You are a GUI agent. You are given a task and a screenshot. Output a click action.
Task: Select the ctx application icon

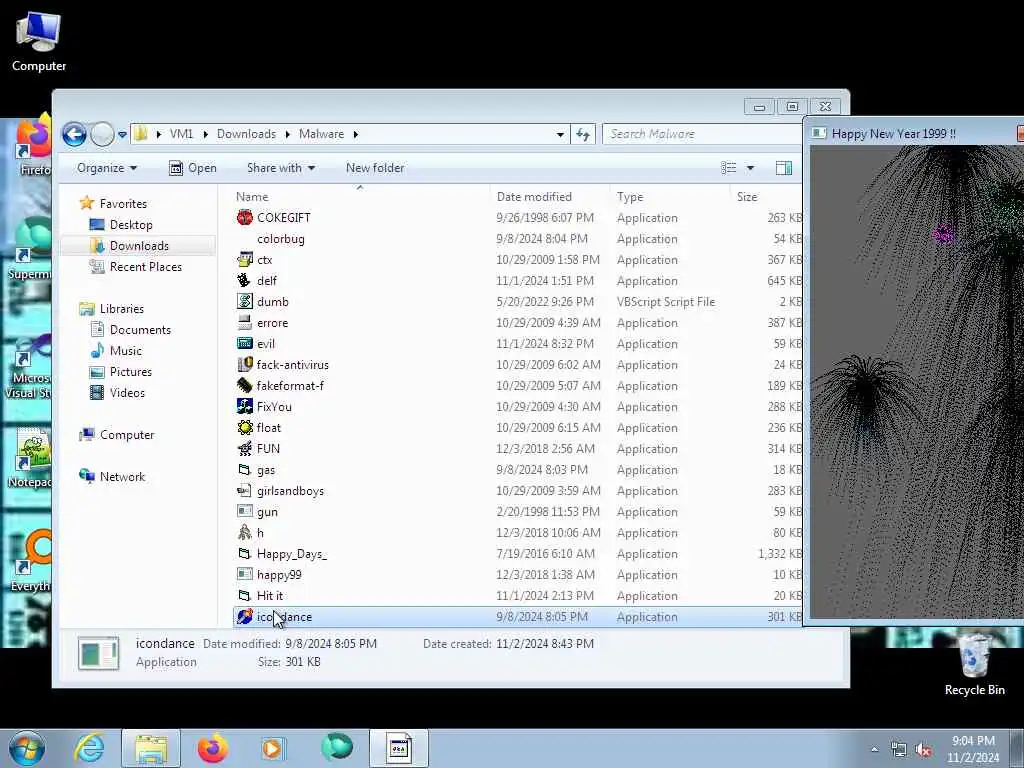tap(245, 260)
